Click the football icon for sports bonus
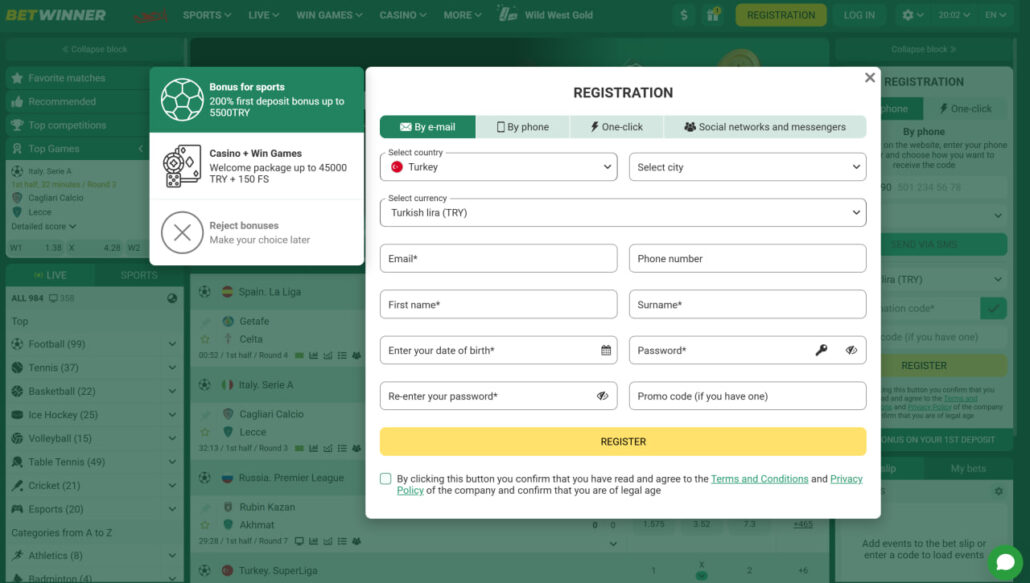Viewport: 1030px width, 583px height. [182, 100]
